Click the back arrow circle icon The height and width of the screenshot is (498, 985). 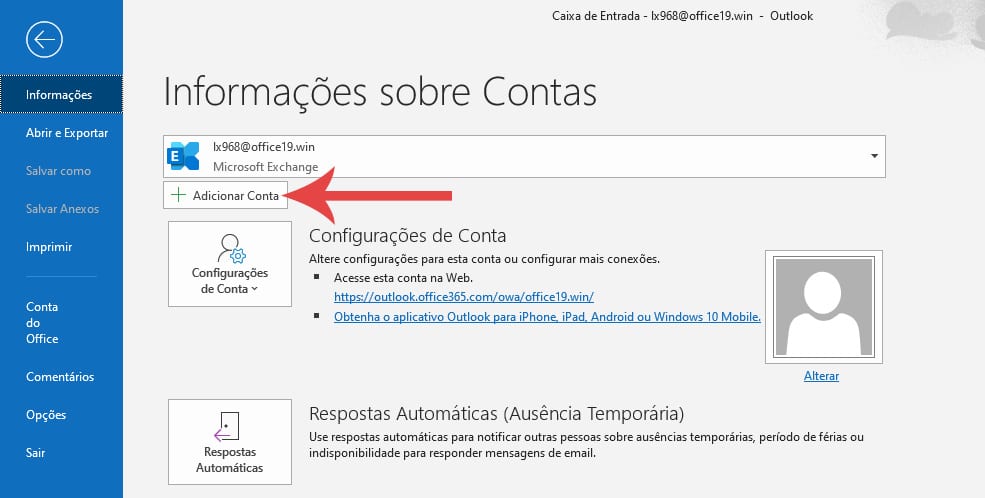[x=46, y=40]
